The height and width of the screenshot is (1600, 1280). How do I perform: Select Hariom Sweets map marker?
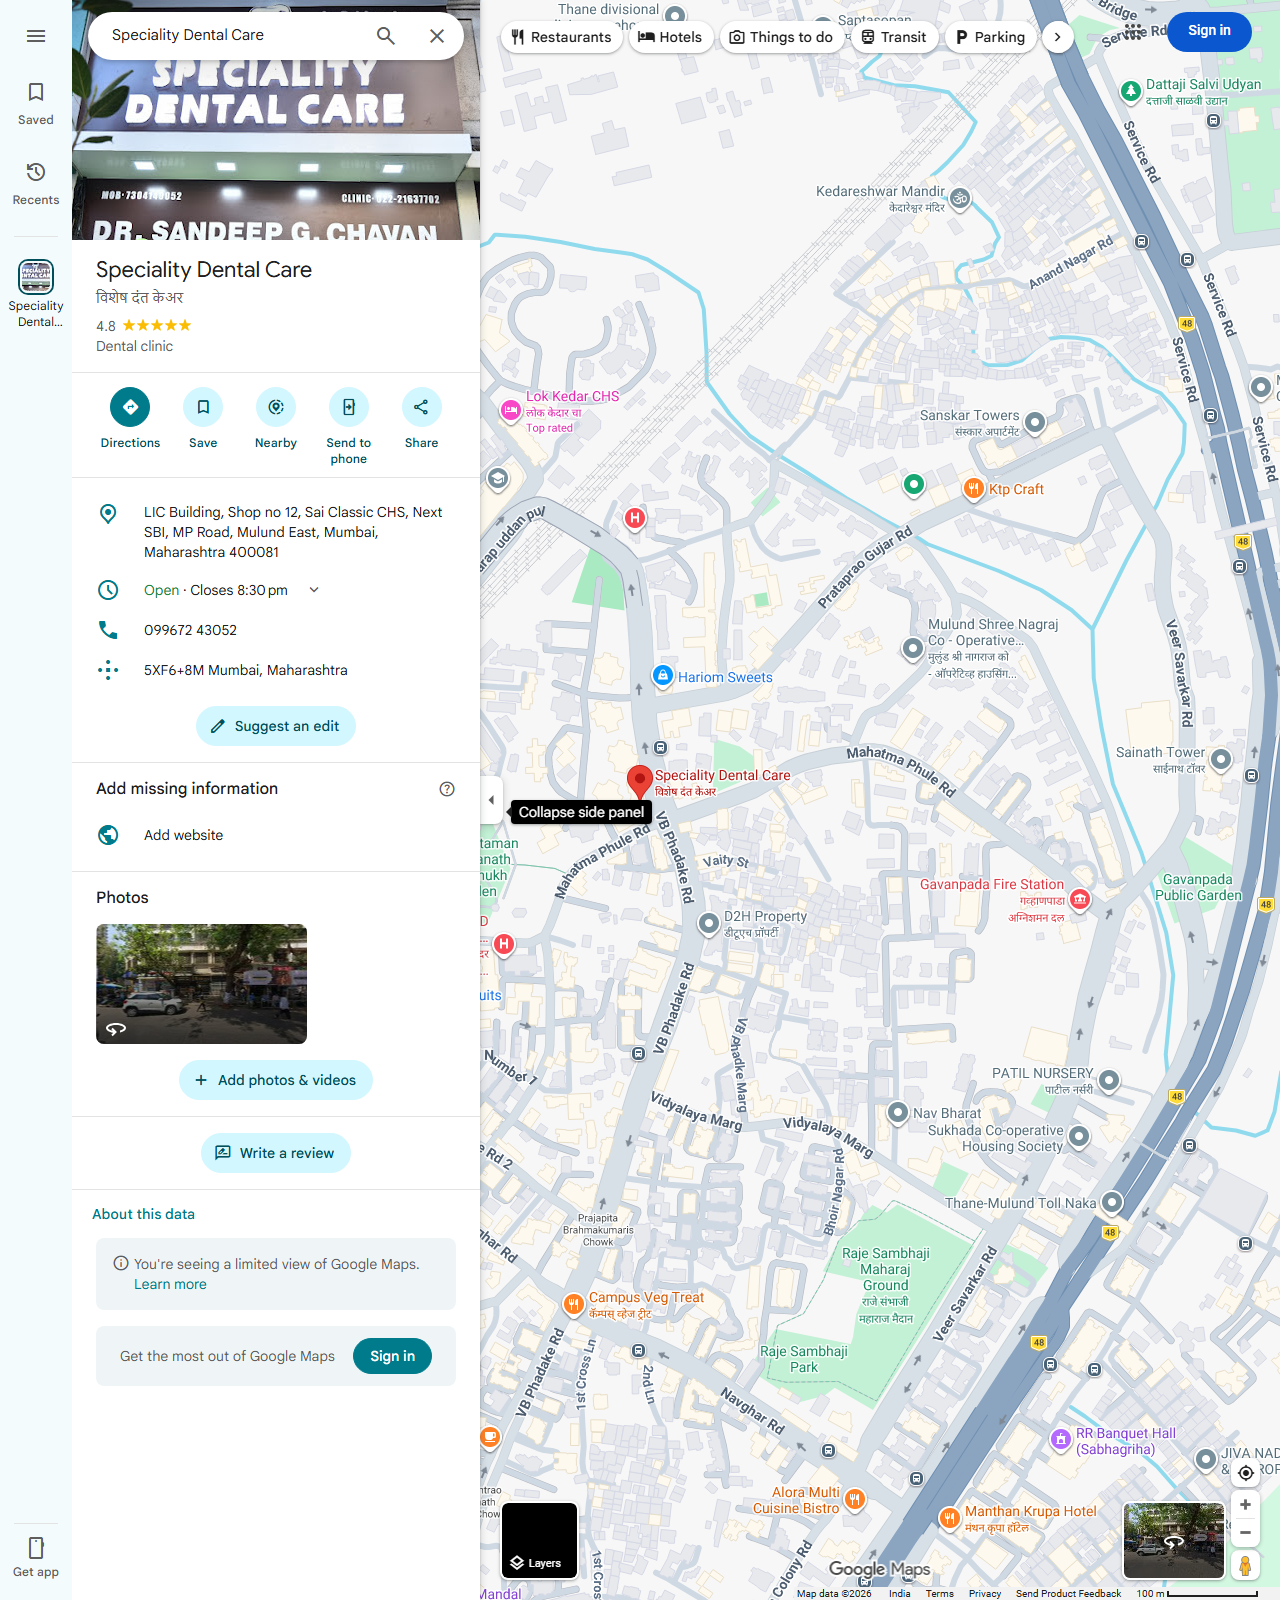[x=662, y=676]
